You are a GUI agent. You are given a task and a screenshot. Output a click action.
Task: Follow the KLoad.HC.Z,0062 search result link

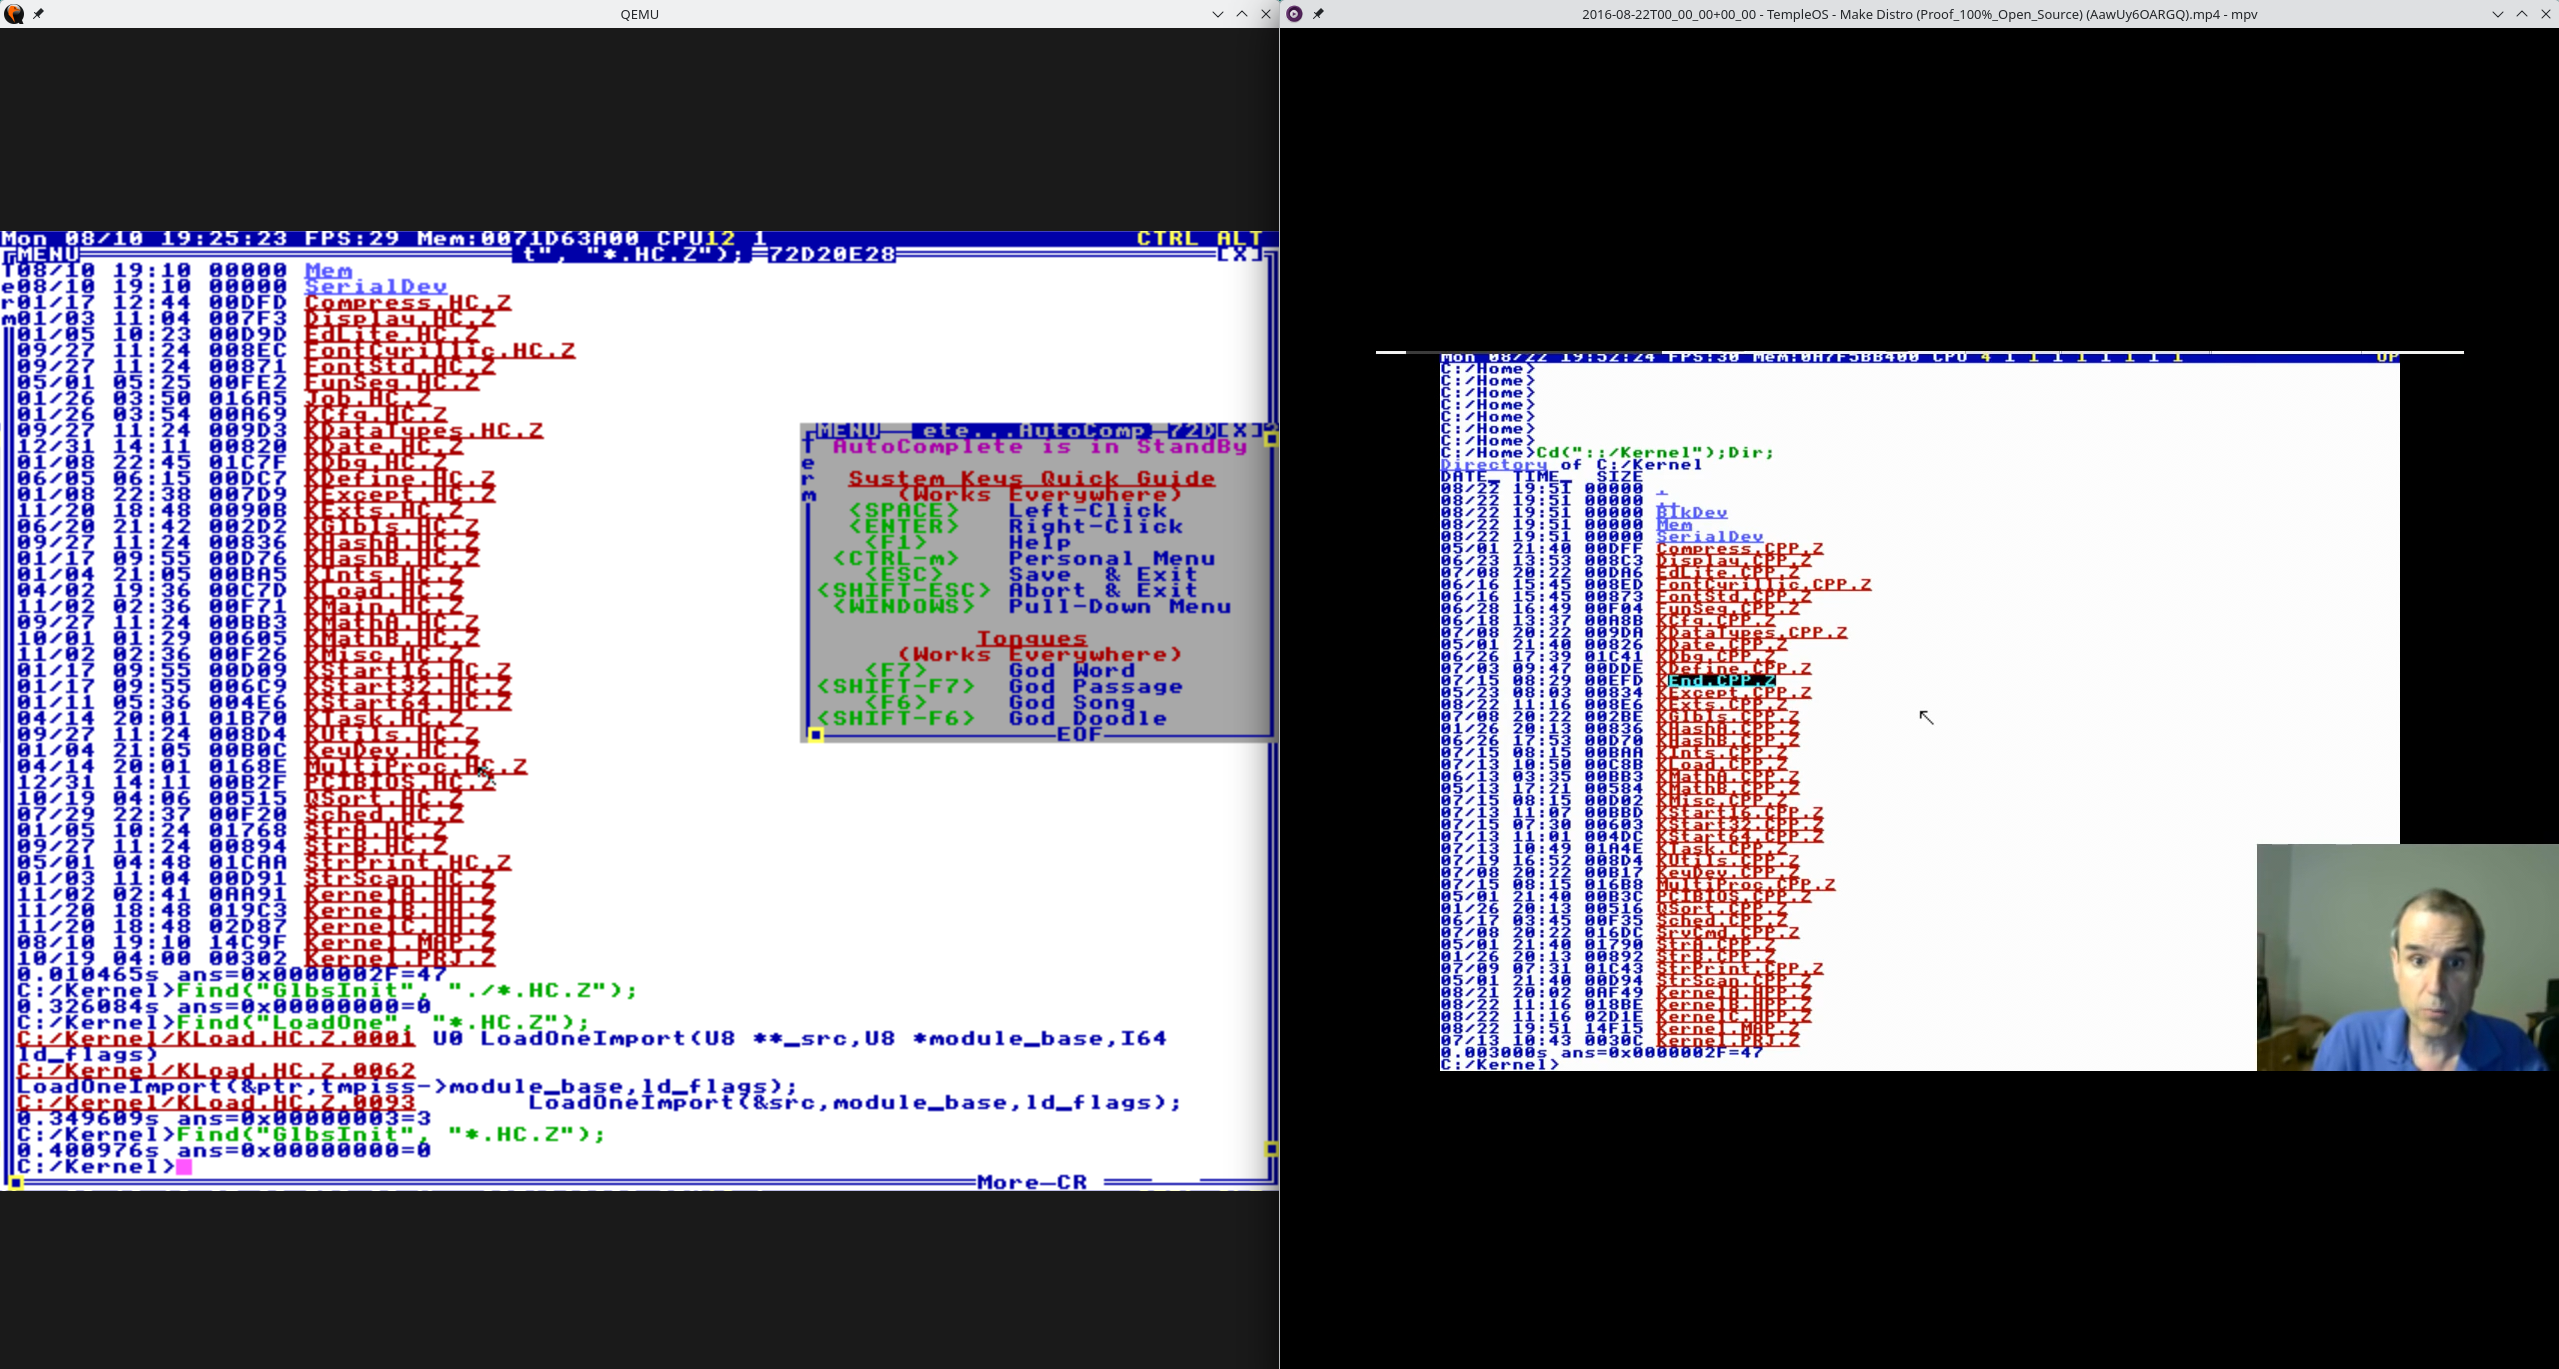click(x=216, y=1071)
